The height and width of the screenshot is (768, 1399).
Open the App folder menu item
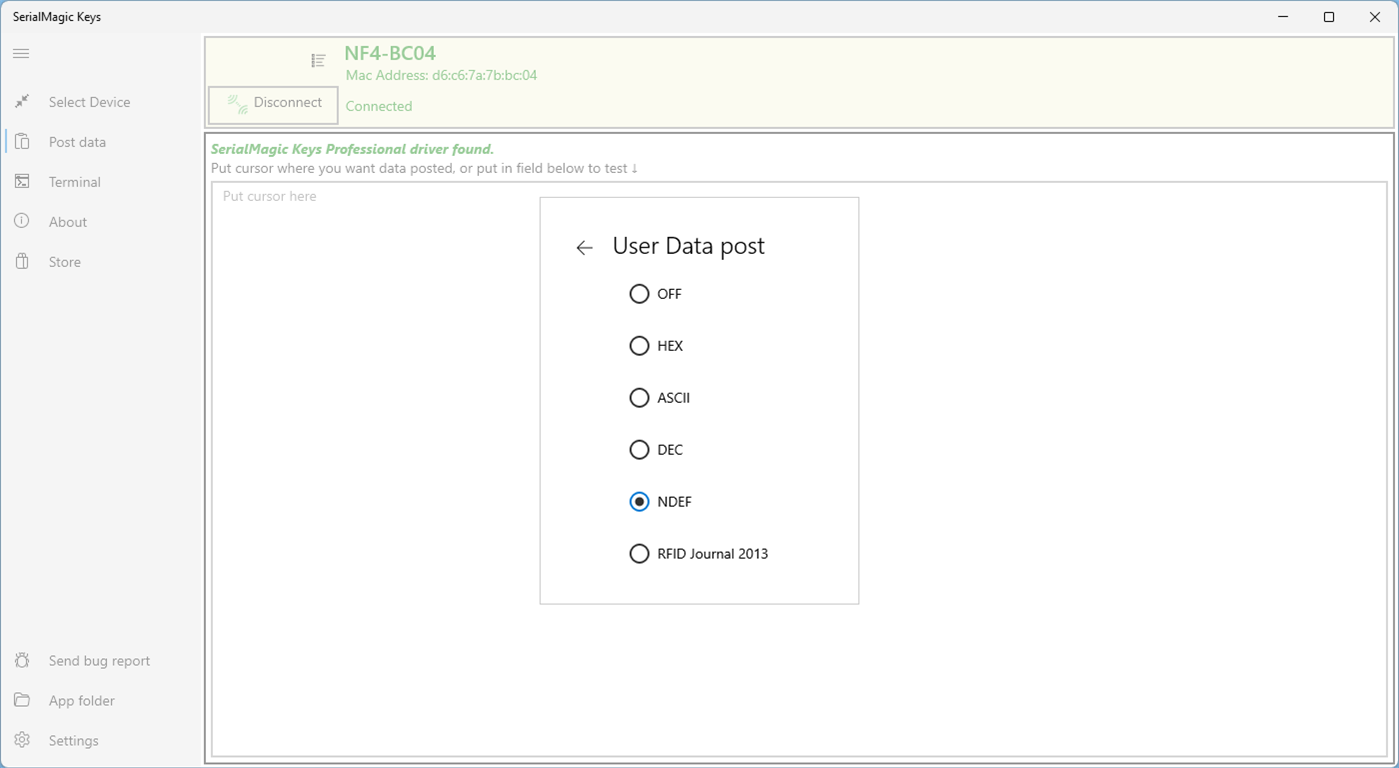coord(81,701)
